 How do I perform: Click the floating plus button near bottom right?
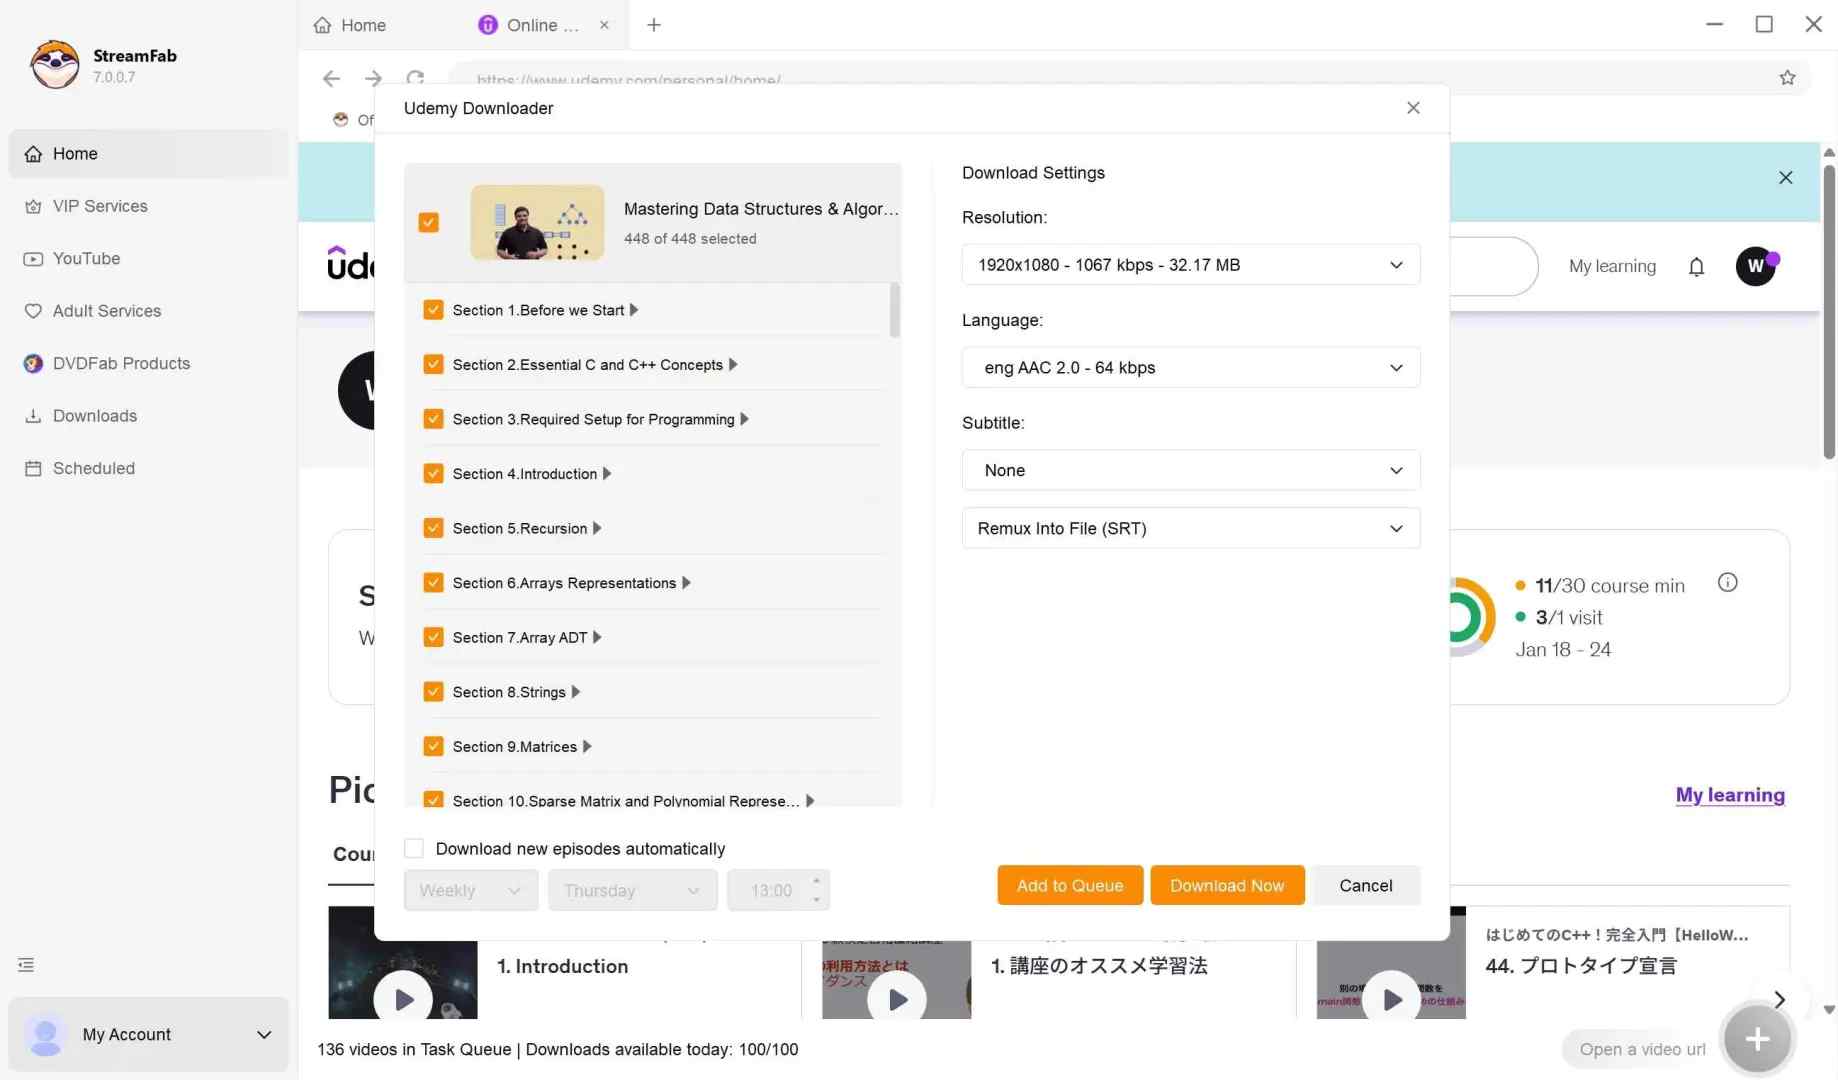click(x=1756, y=1039)
